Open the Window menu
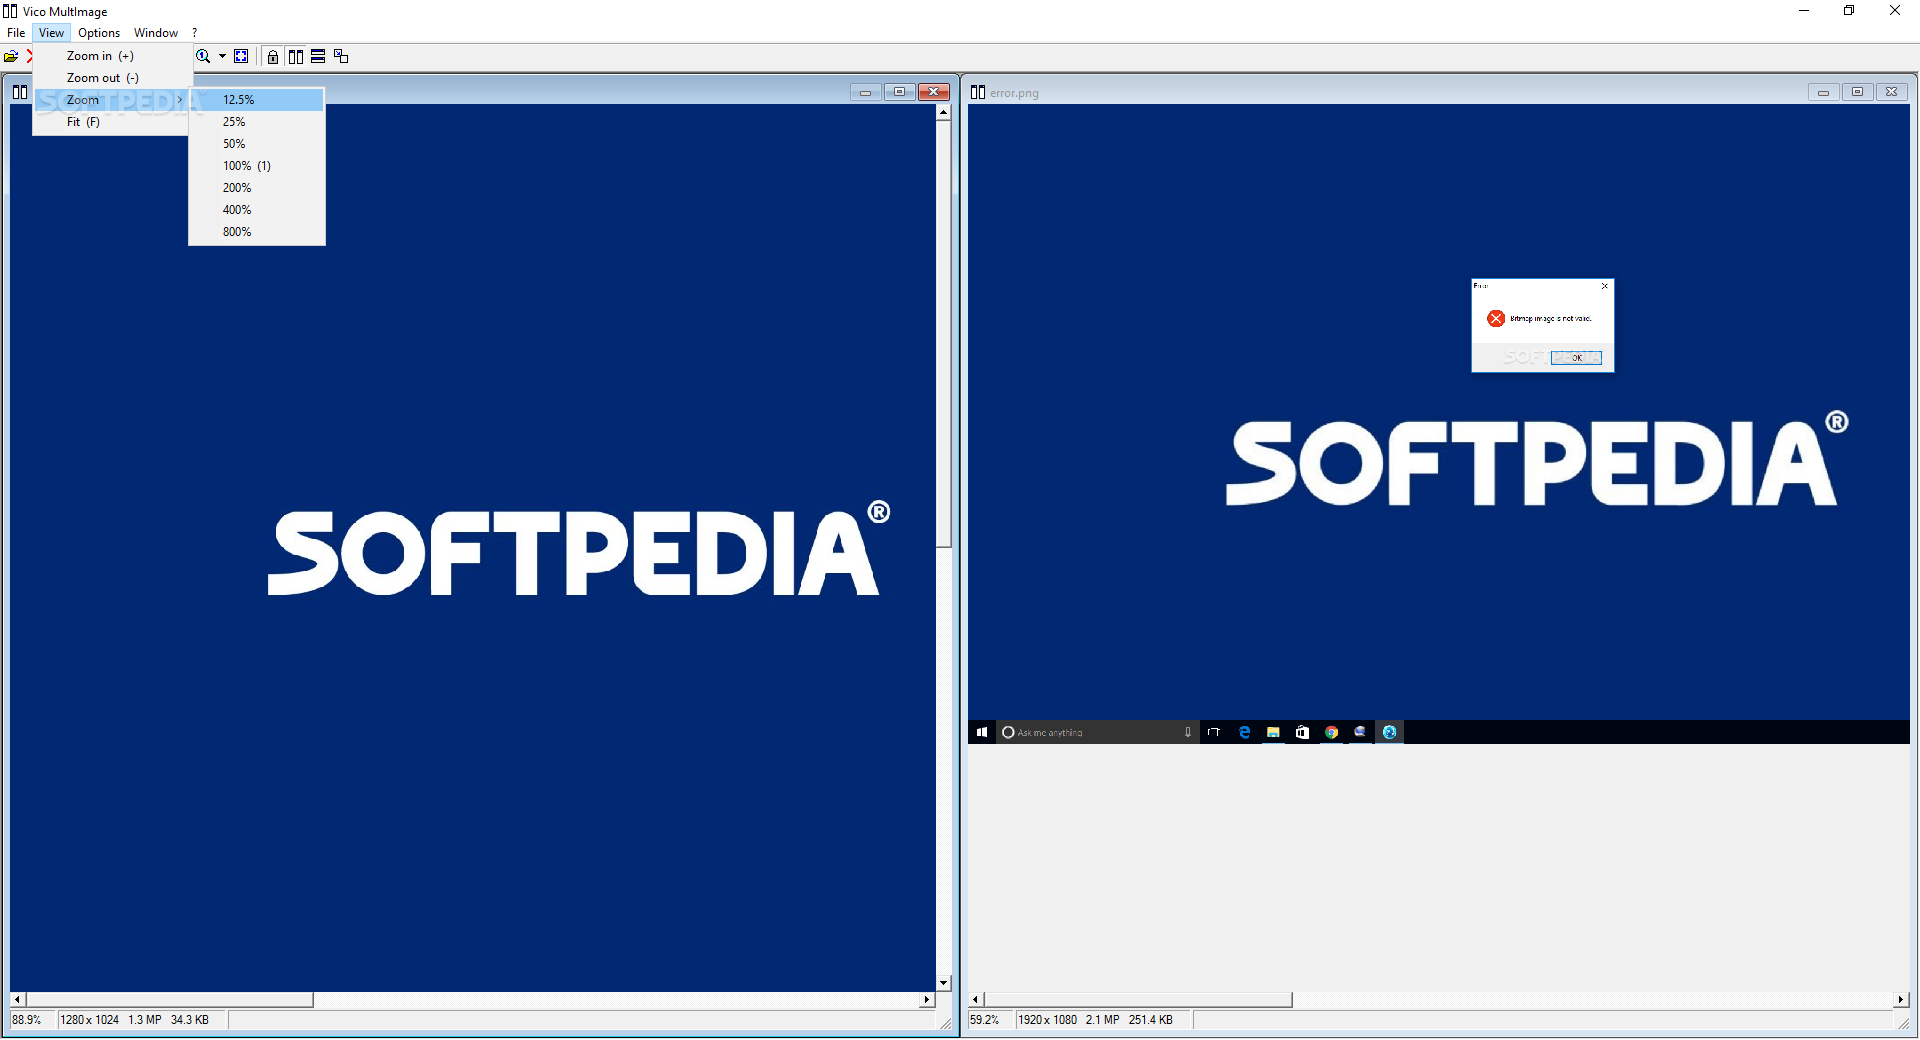The height and width of the screenshot is (1040, 1920). pos(156,33)
